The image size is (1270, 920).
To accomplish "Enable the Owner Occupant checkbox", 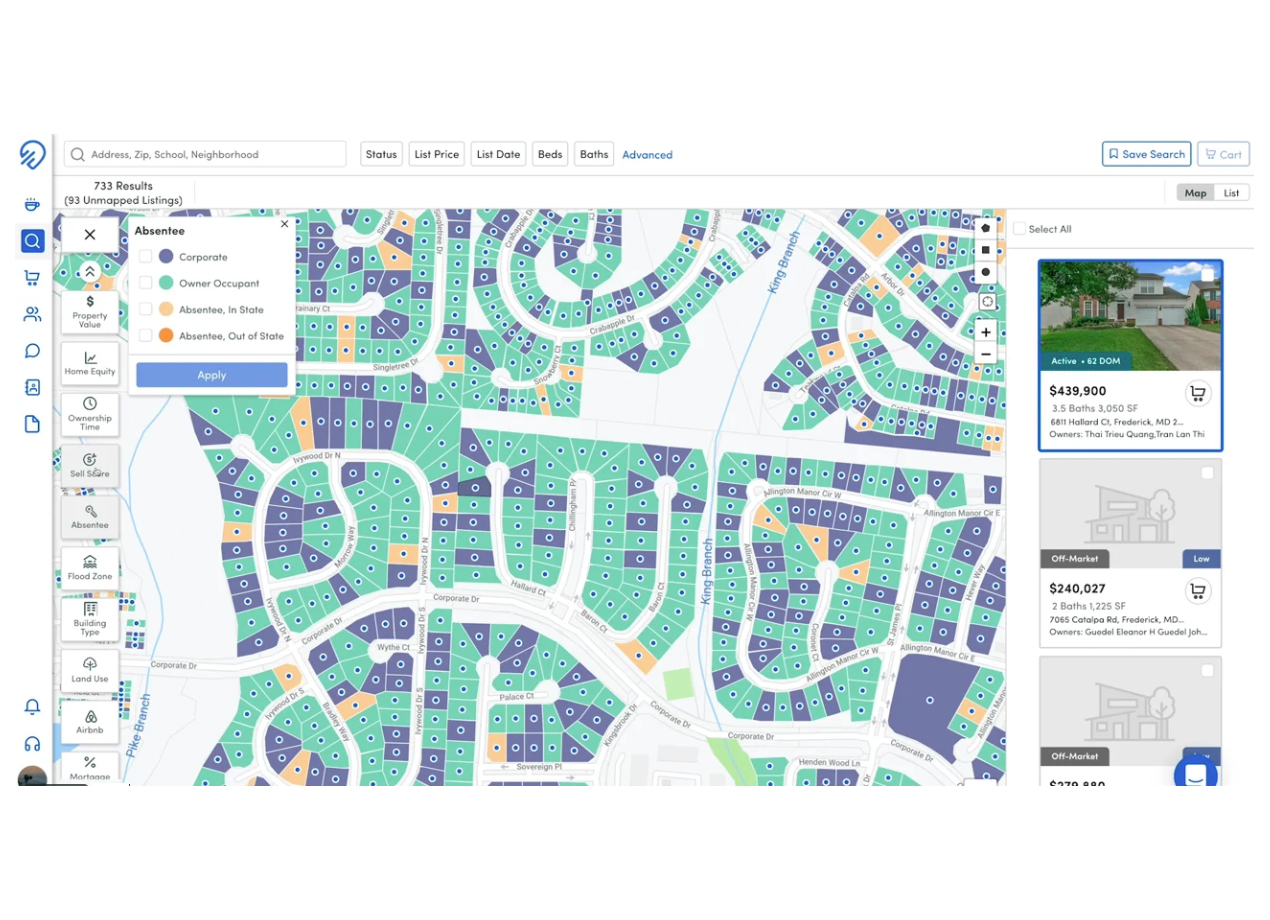I will coord(146,283).
